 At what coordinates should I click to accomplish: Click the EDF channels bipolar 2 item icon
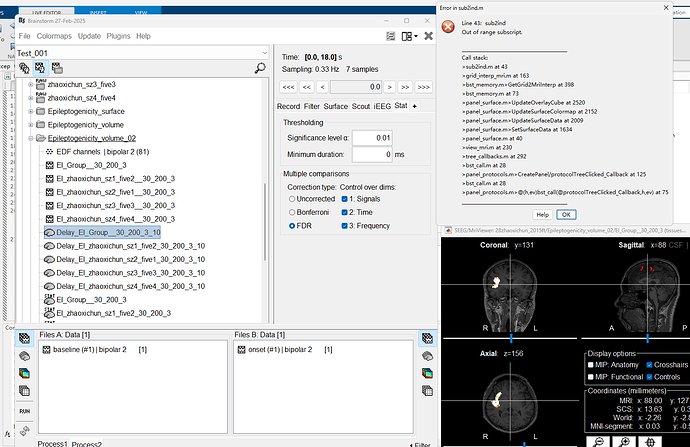coord(49,152)
